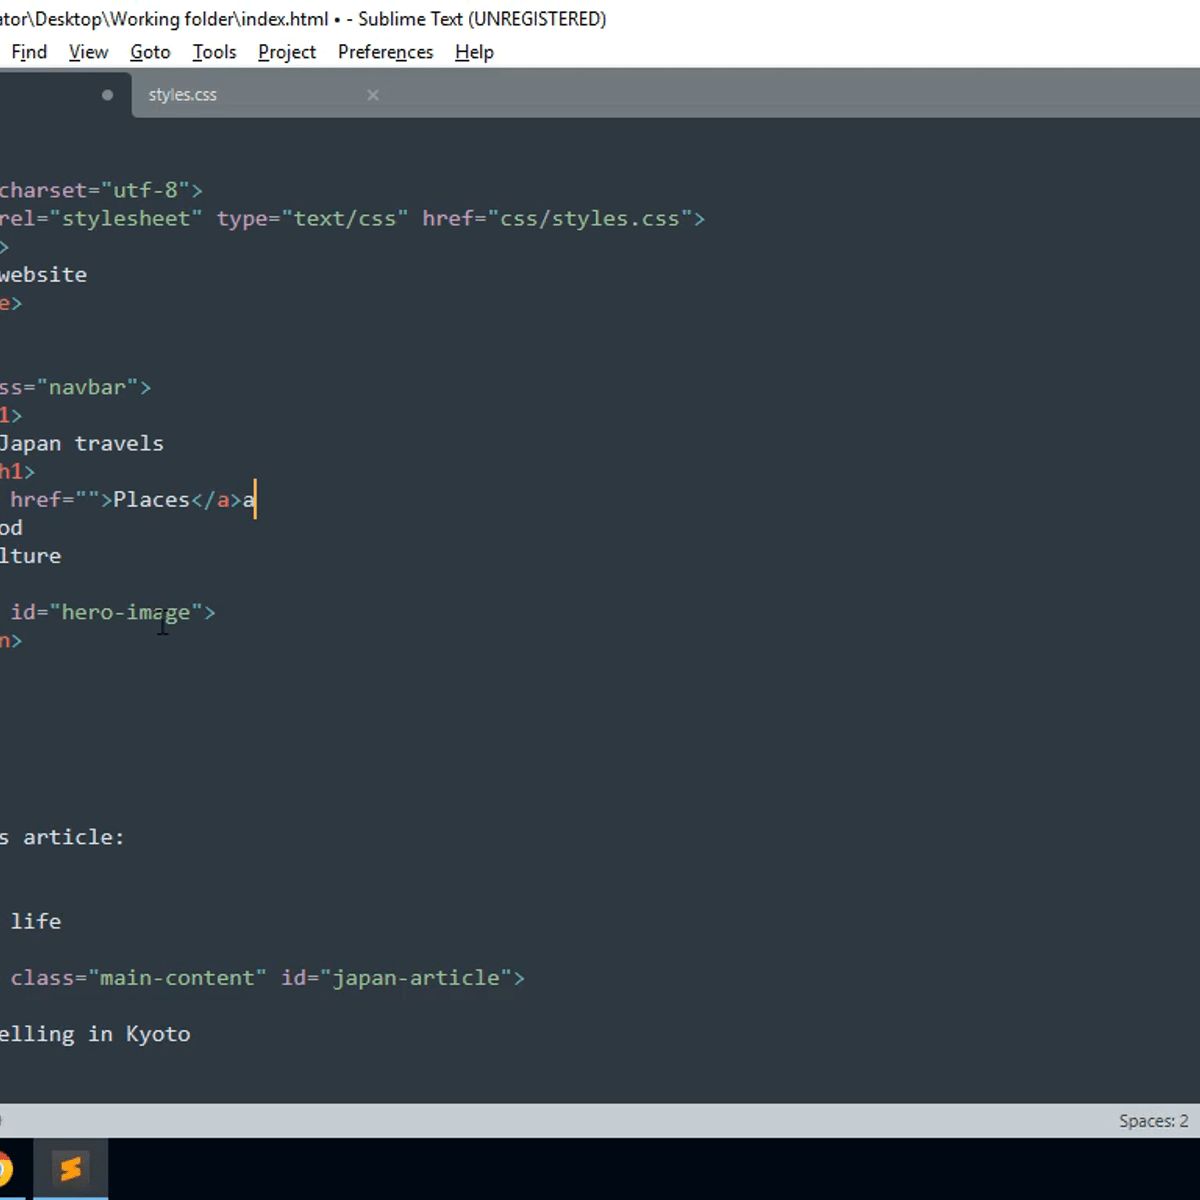Open the Find menu
This screenshot has width=1200, height=1200.
pyautogui.click(x=29, y=52)
